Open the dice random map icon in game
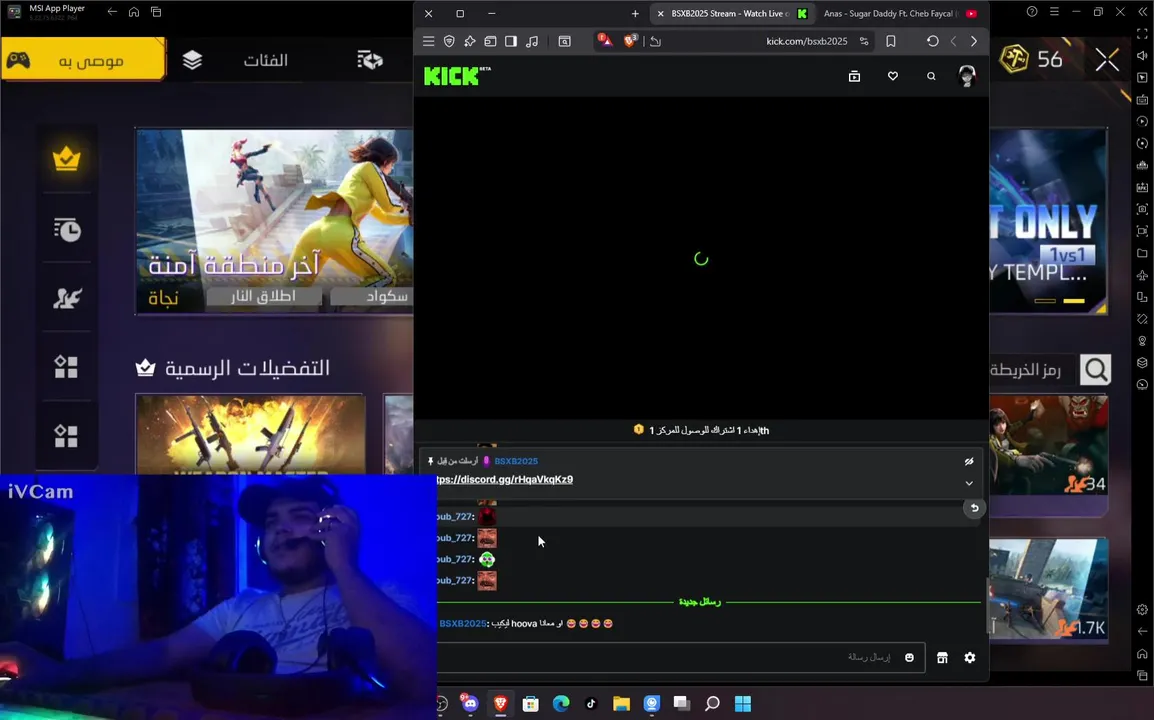Viewport: 1154px width, 720px height. click(x=369, y=60)
